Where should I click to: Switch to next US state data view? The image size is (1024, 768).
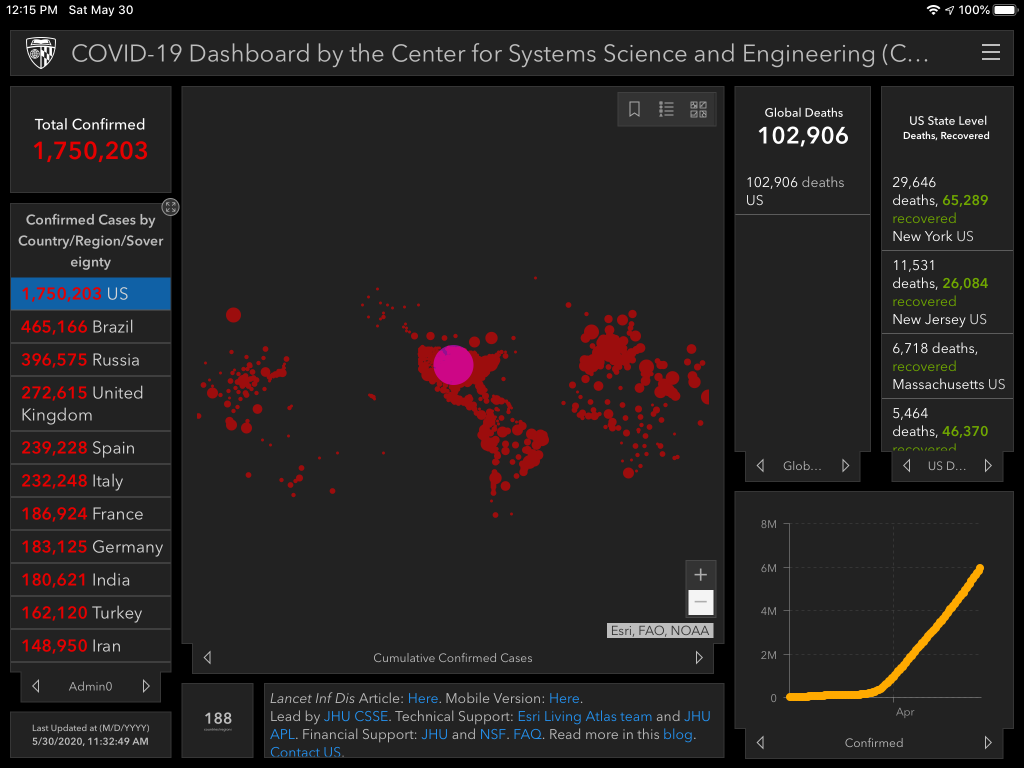point(988,466)
